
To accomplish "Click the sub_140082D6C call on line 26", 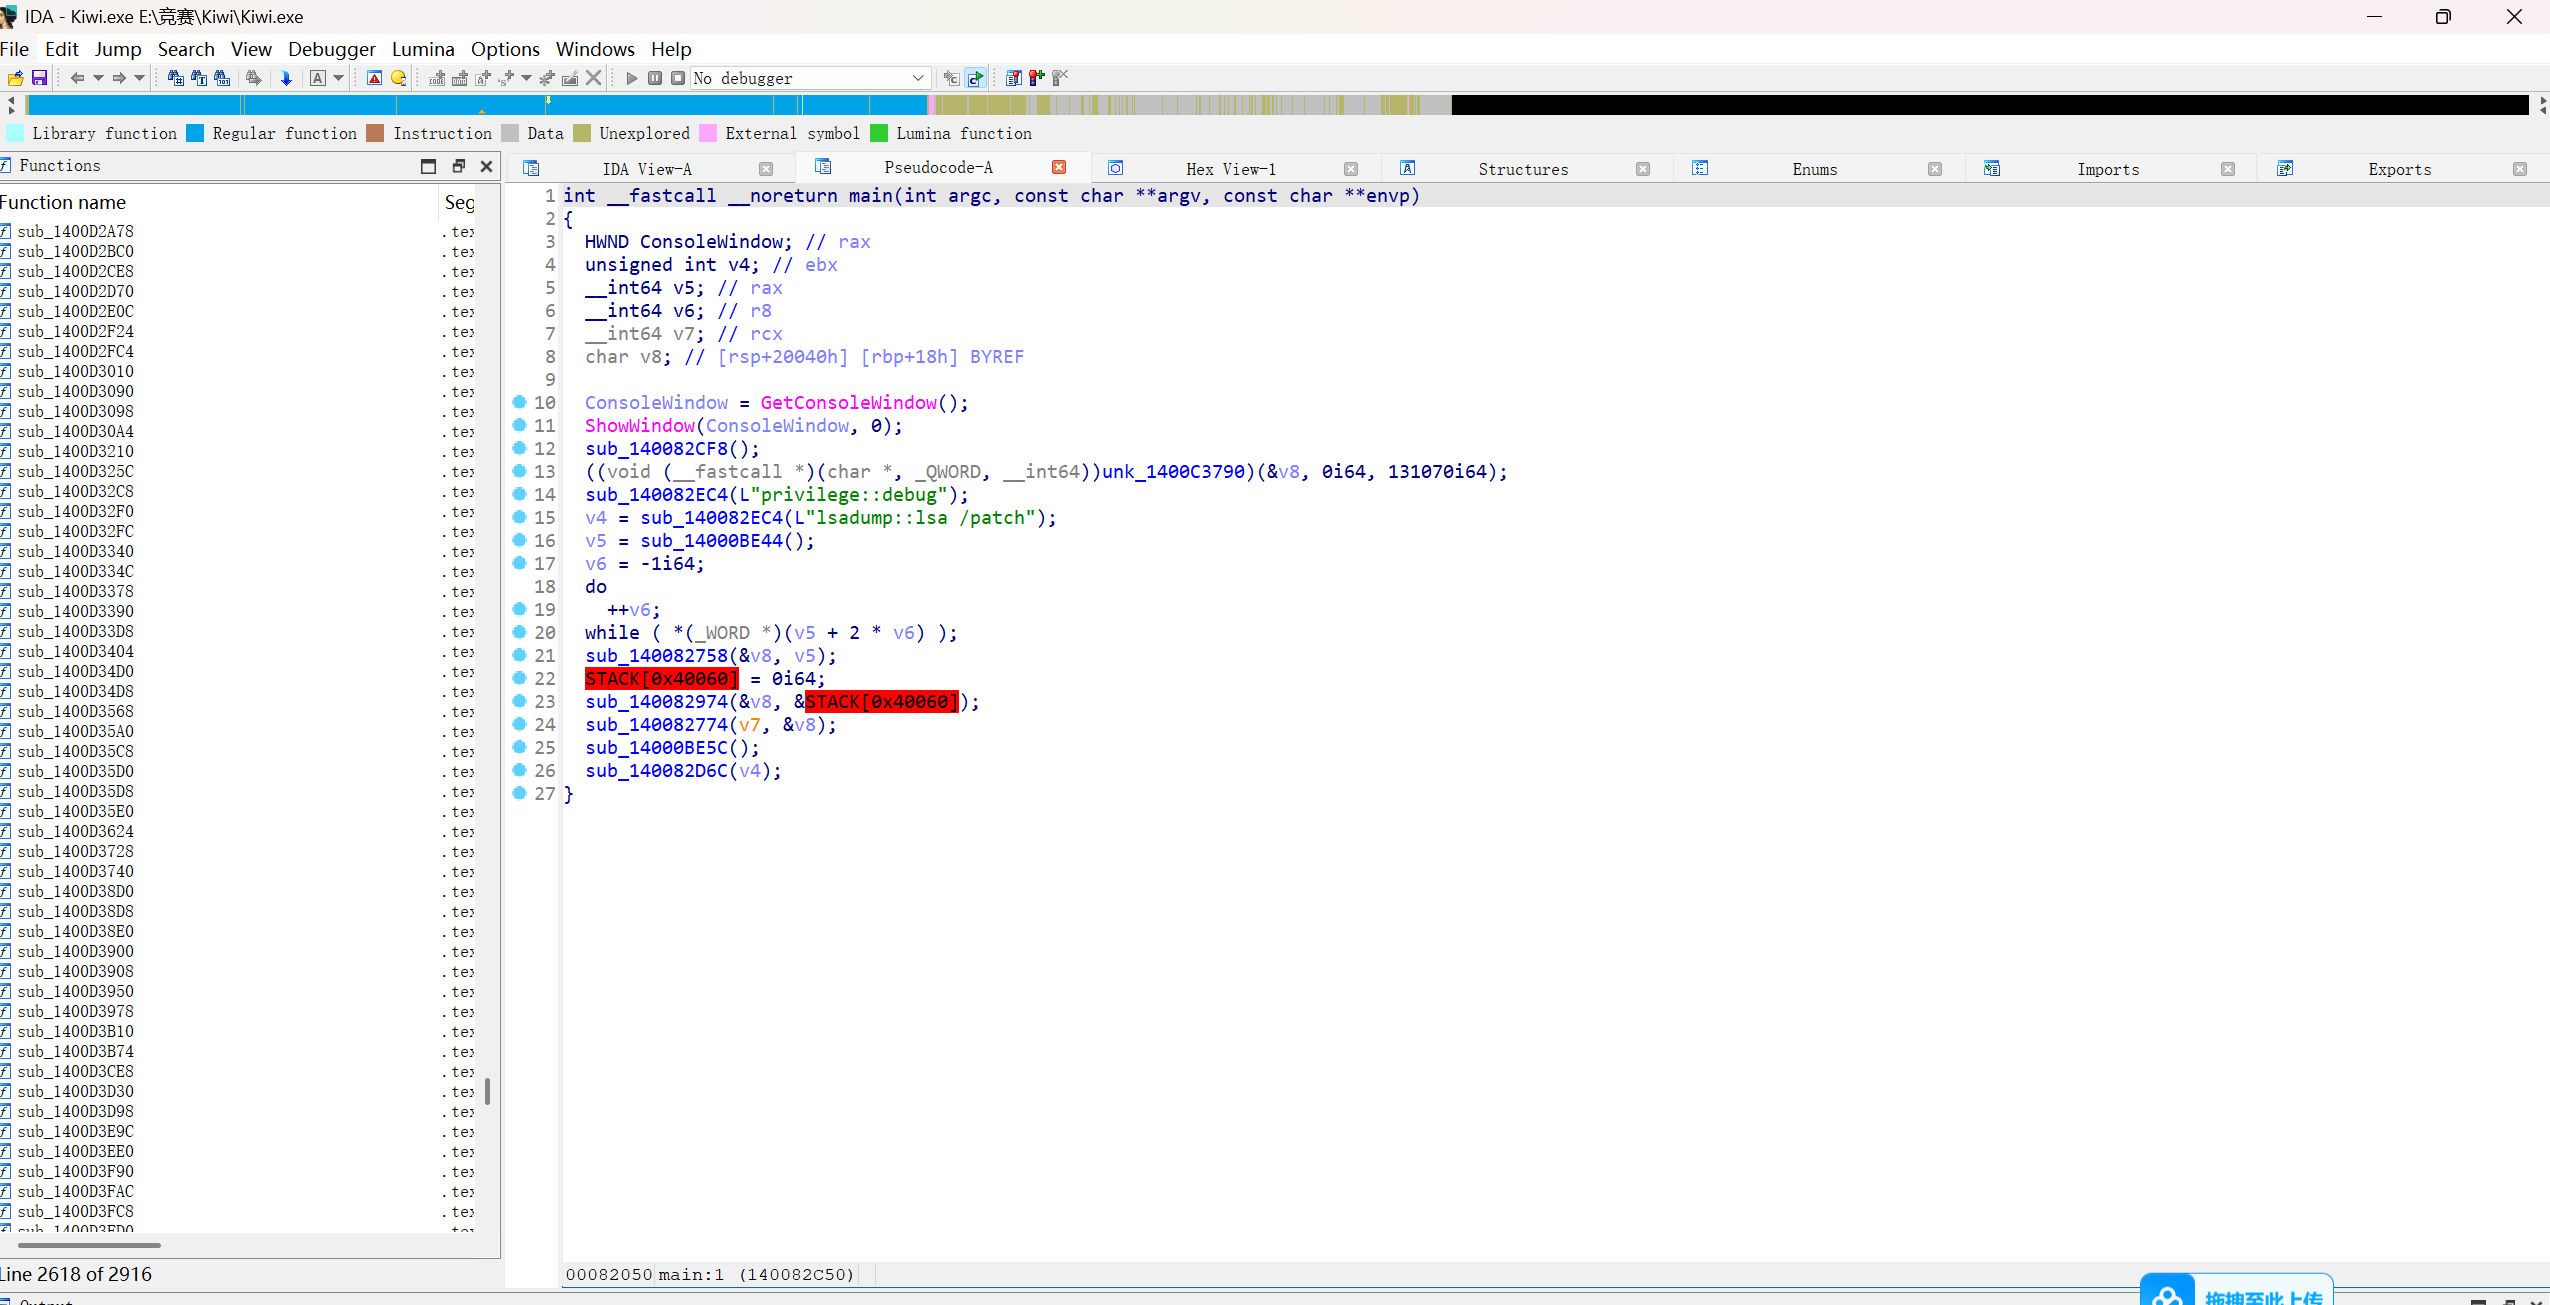I will 657,770.
